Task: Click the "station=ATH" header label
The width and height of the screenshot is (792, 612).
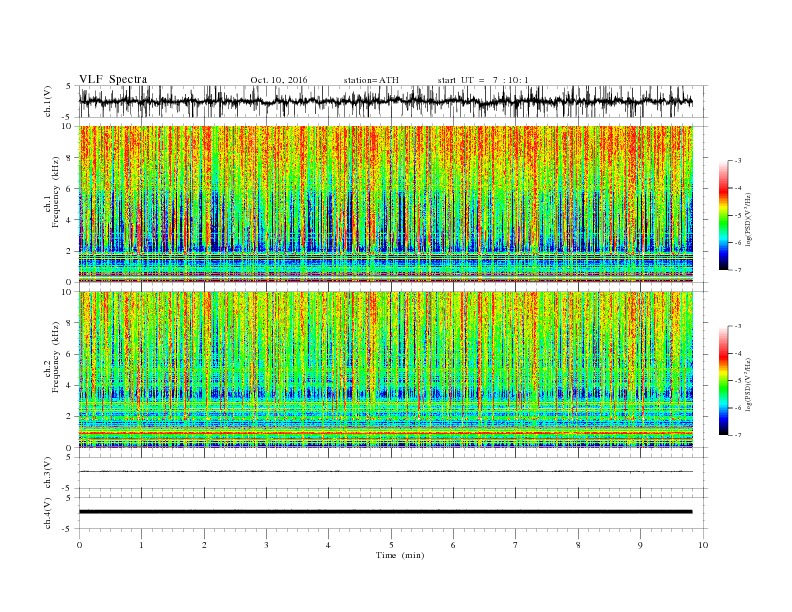Action: pyautogui.click(x=371, y=80)
